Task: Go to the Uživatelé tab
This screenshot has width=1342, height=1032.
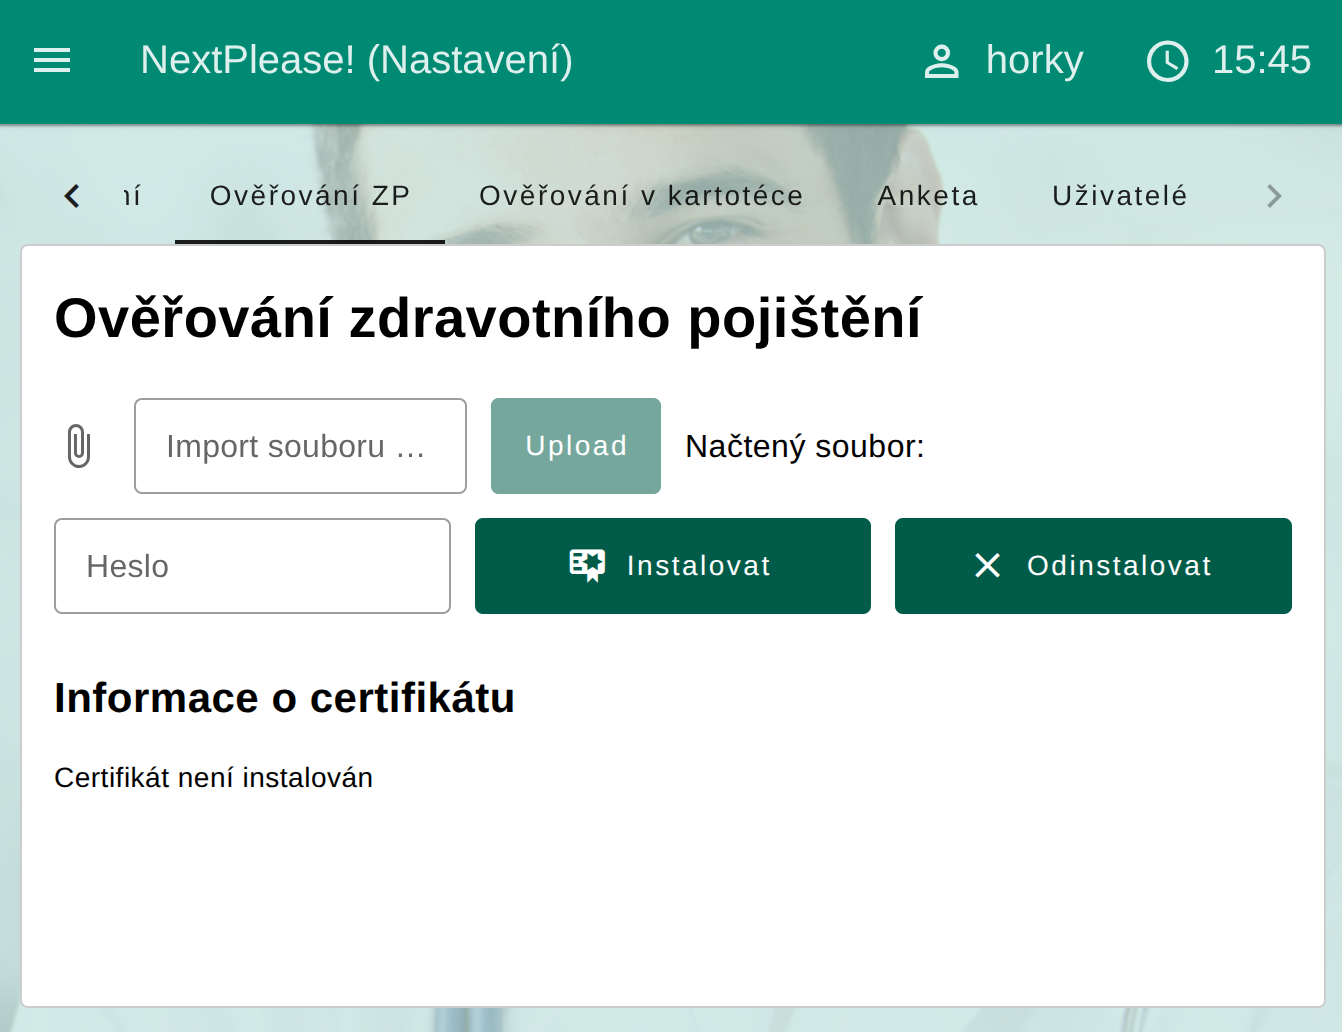Action: click(x=1120, y=196)
